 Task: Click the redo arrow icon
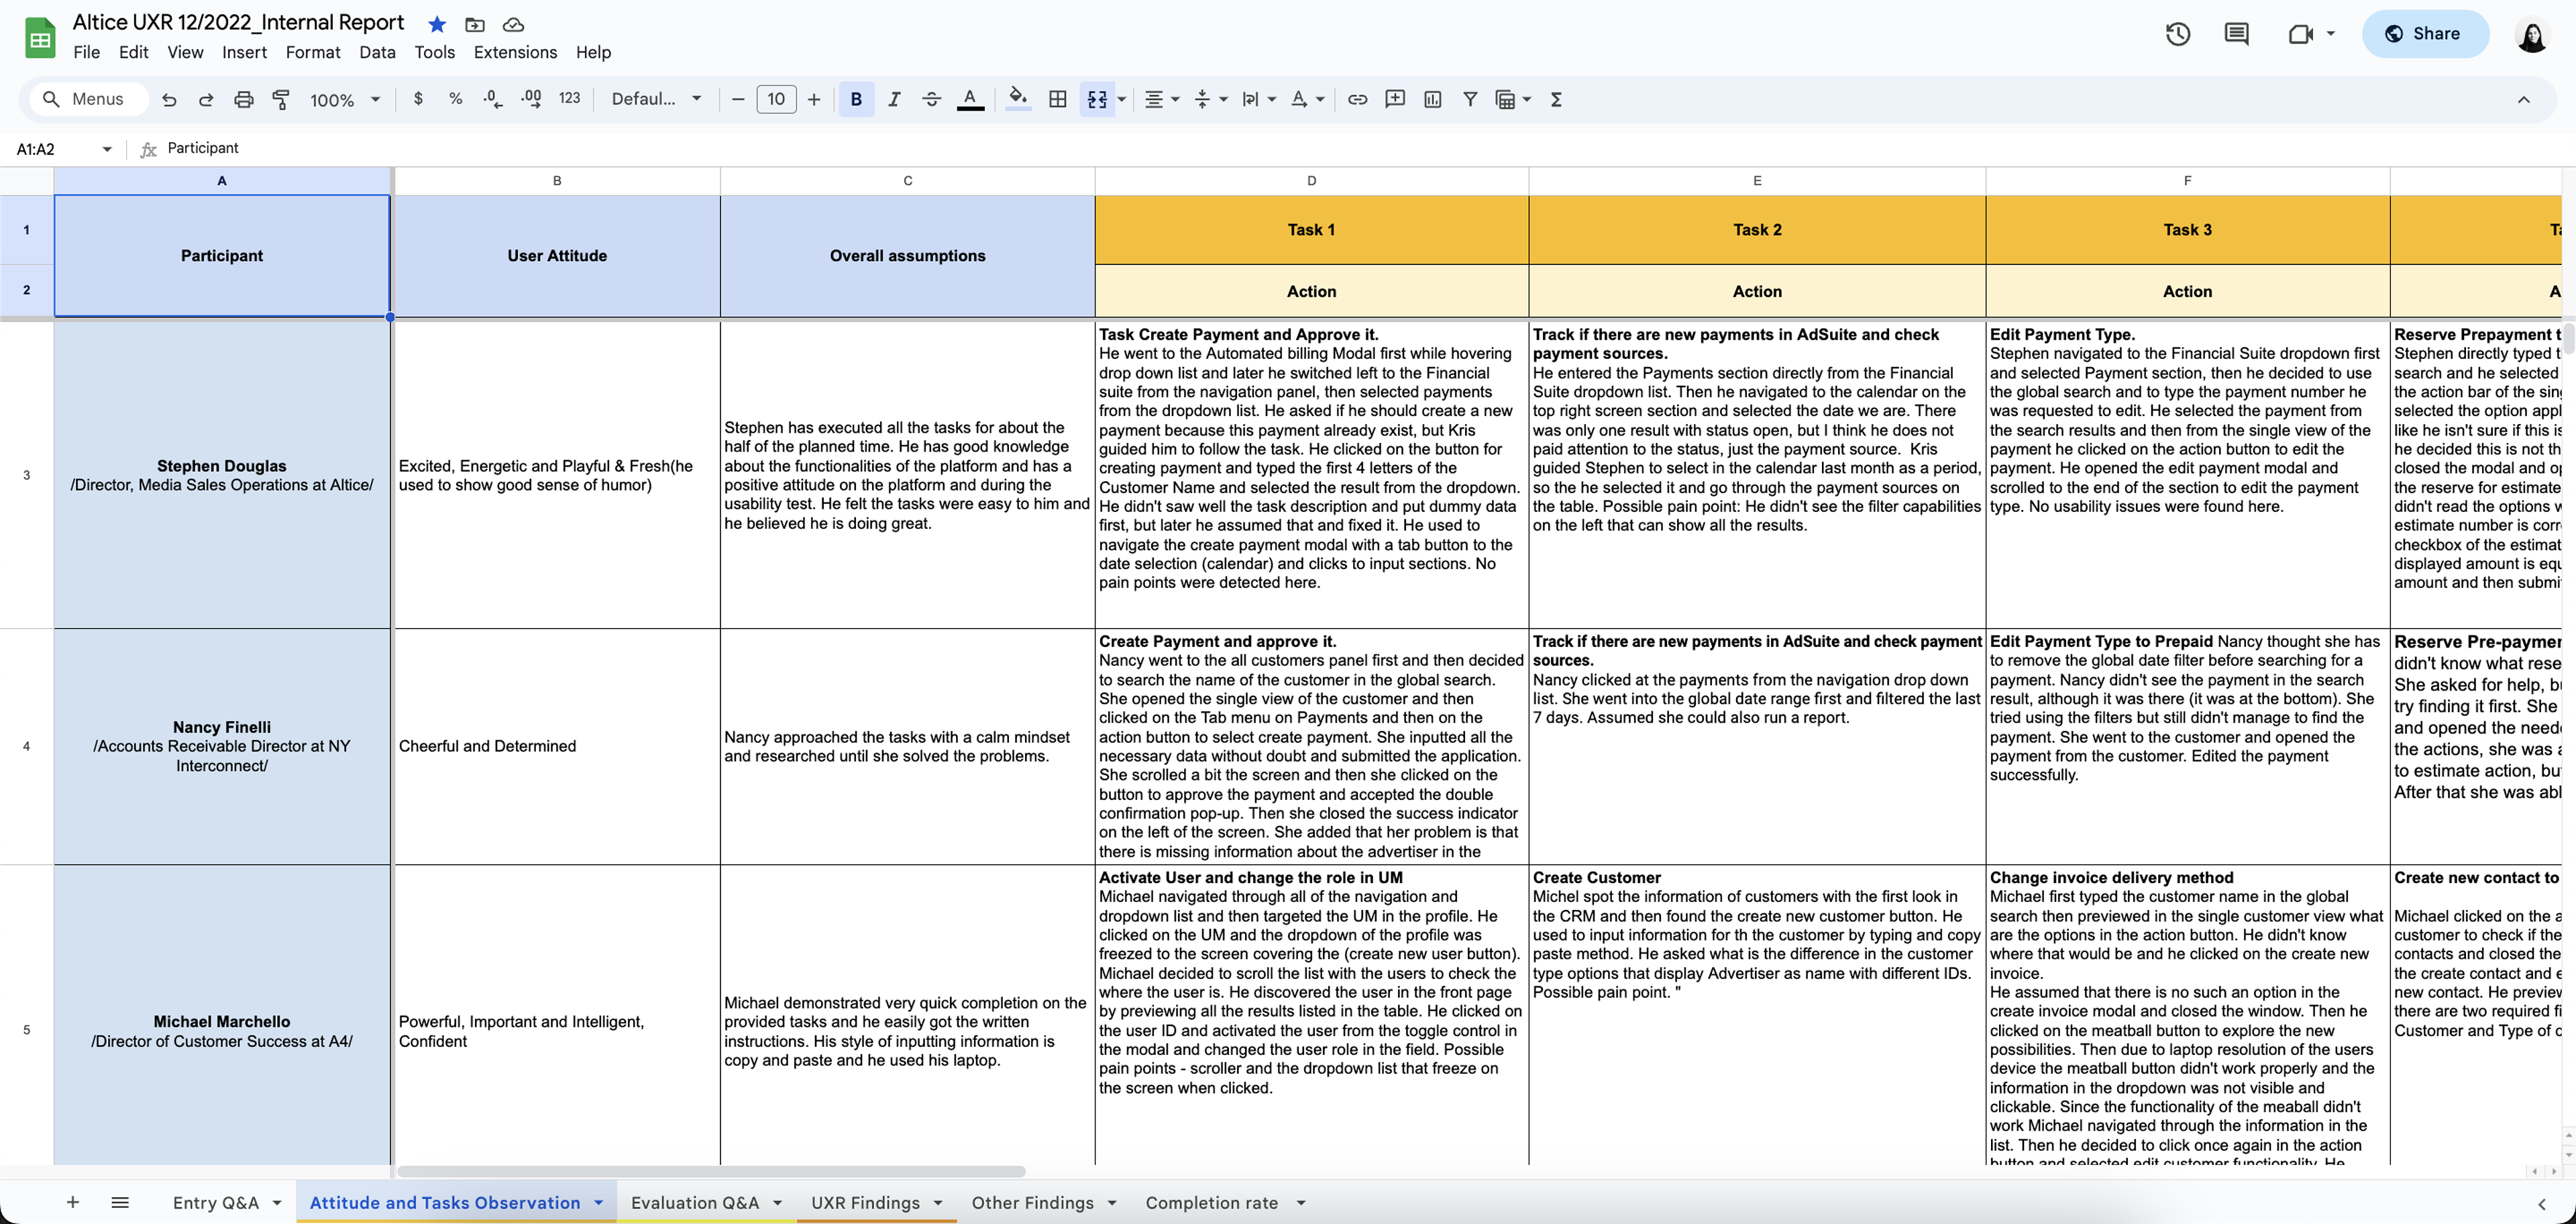click(206, 99)
